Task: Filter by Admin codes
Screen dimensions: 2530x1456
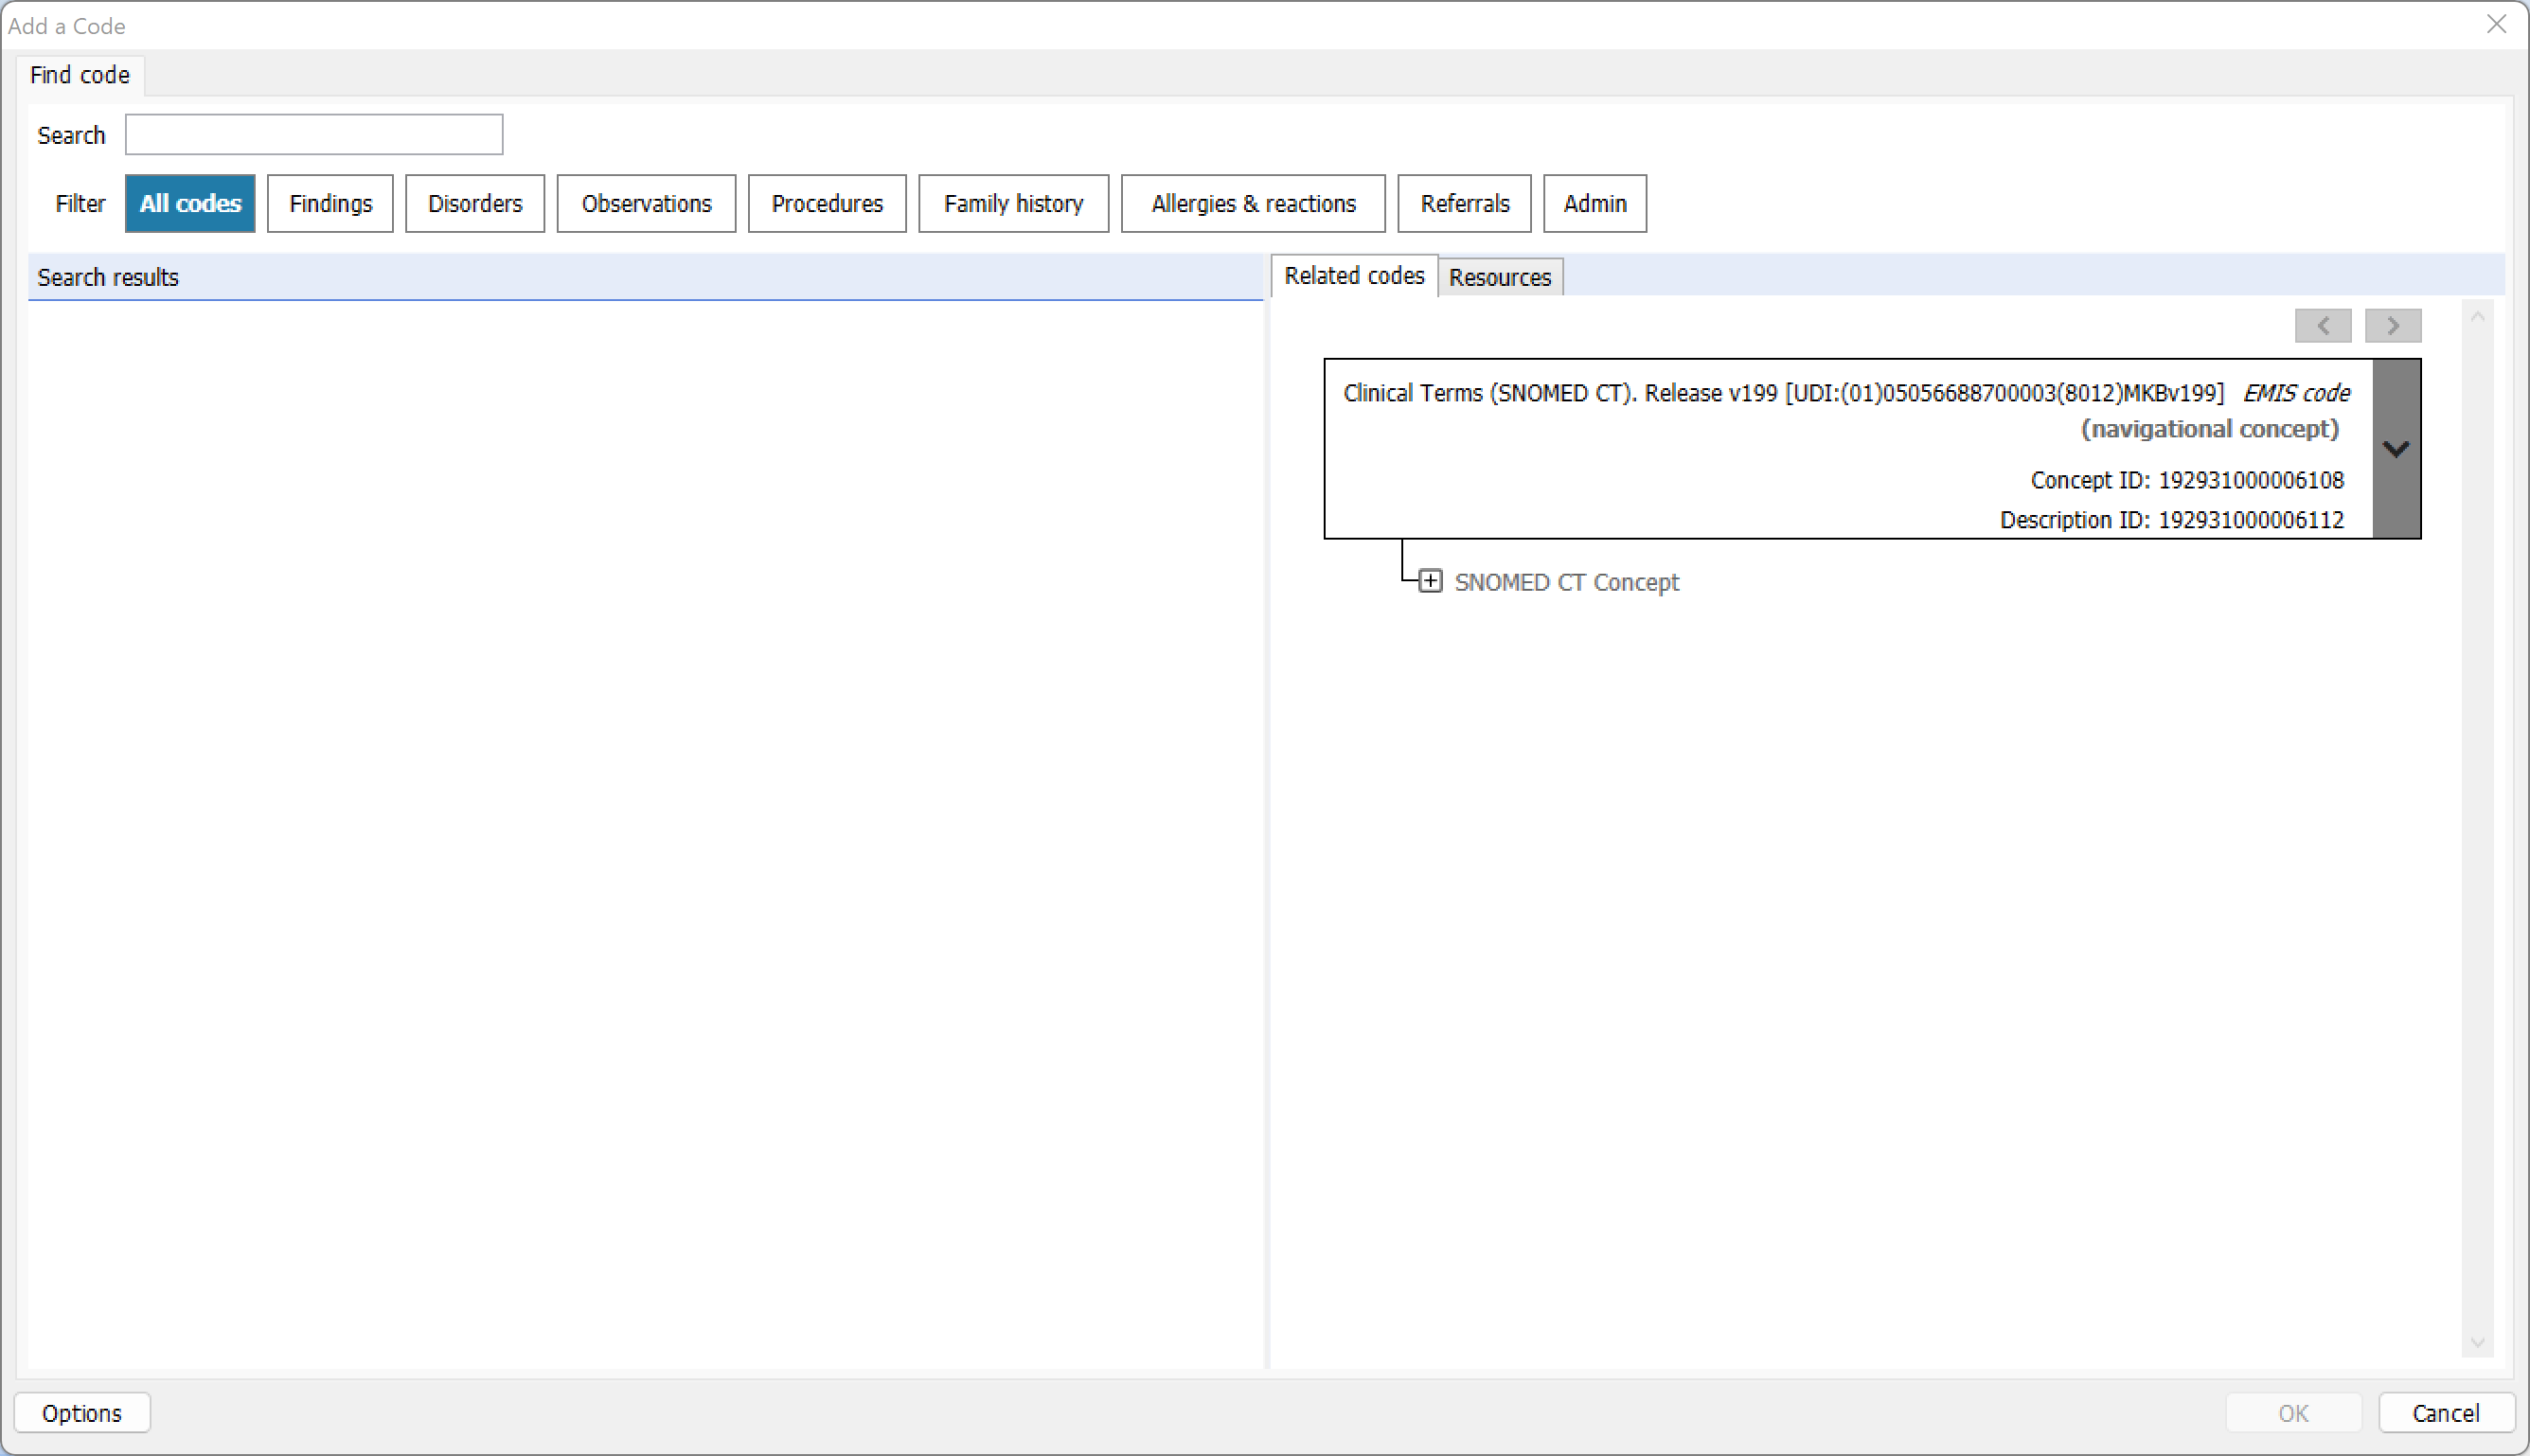Action: (1595, 203)
